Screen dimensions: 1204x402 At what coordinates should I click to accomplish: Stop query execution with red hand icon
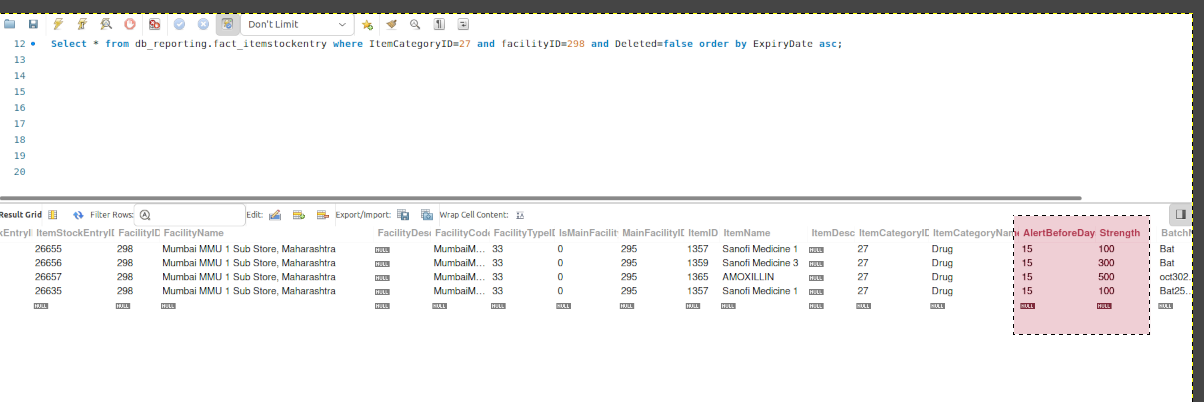(x=130, y=23)
